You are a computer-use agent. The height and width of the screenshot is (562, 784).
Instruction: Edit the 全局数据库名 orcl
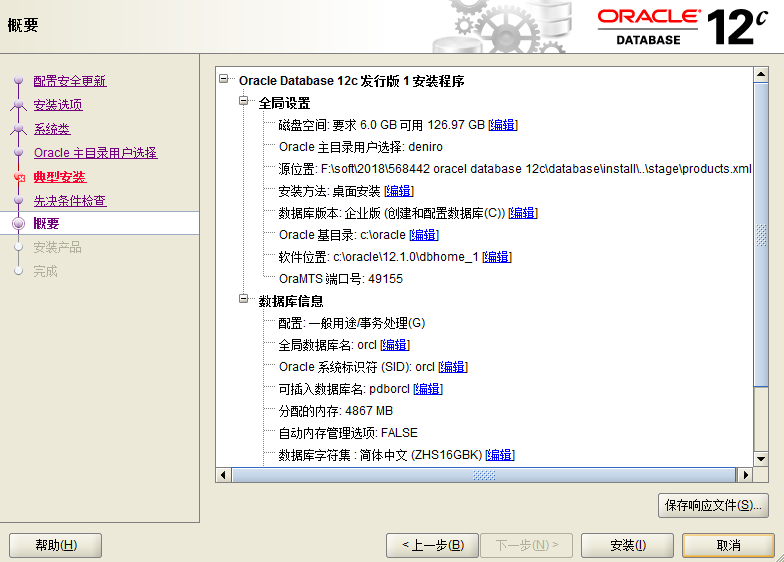pos(394,345)
